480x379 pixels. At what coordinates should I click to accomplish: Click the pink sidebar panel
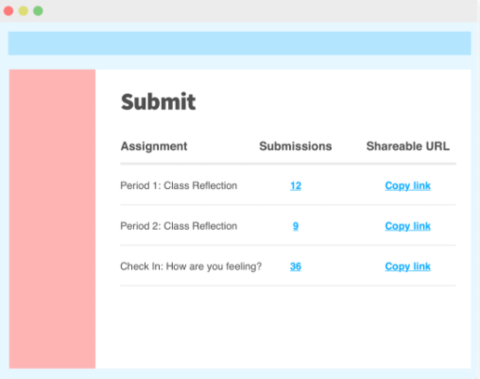(x=52, y=219)
